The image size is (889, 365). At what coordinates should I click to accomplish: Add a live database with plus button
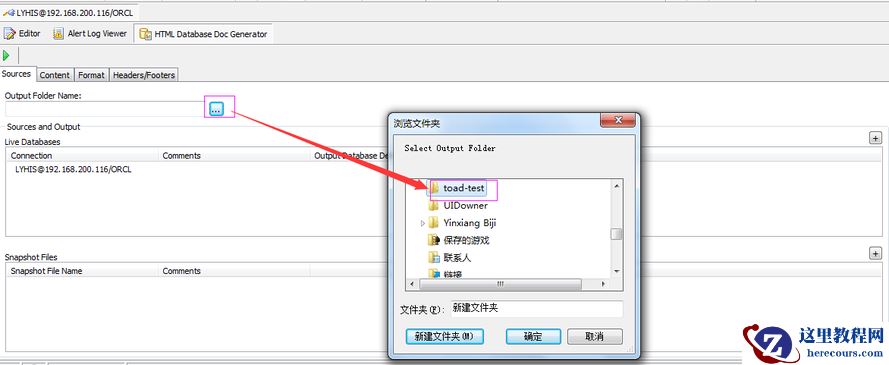click(x=875, y=138)
